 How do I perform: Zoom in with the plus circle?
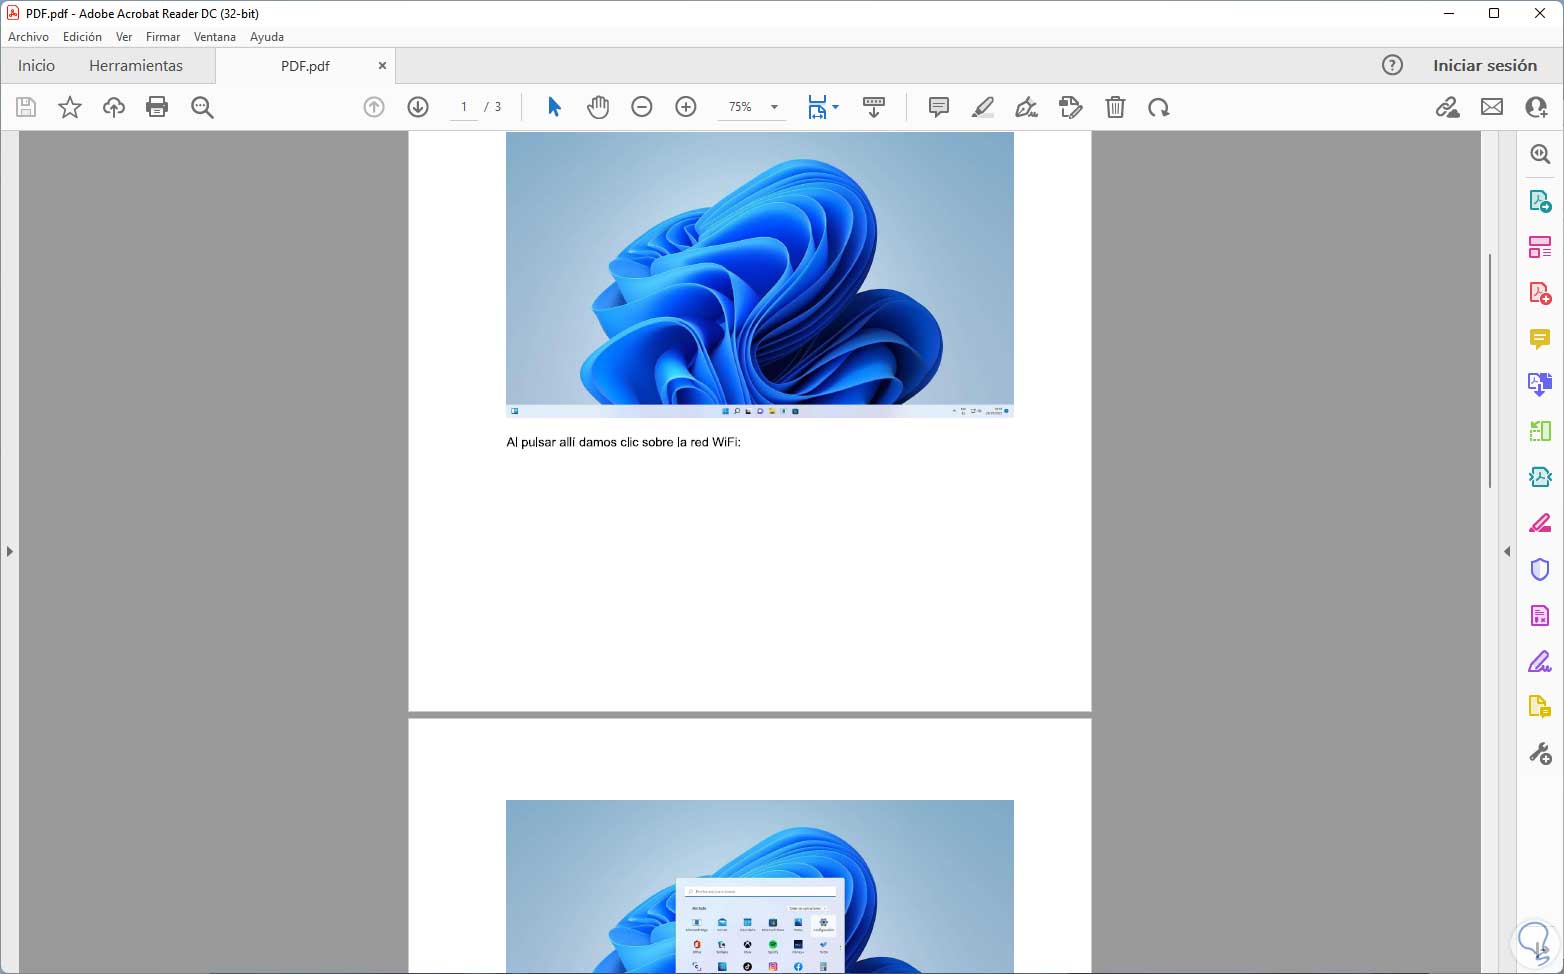point(686,107)
